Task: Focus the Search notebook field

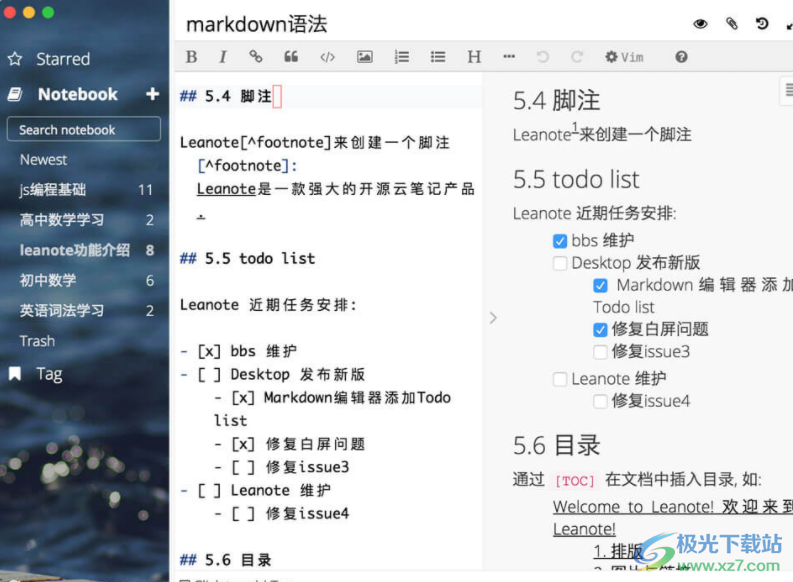Action: [84, 129]
